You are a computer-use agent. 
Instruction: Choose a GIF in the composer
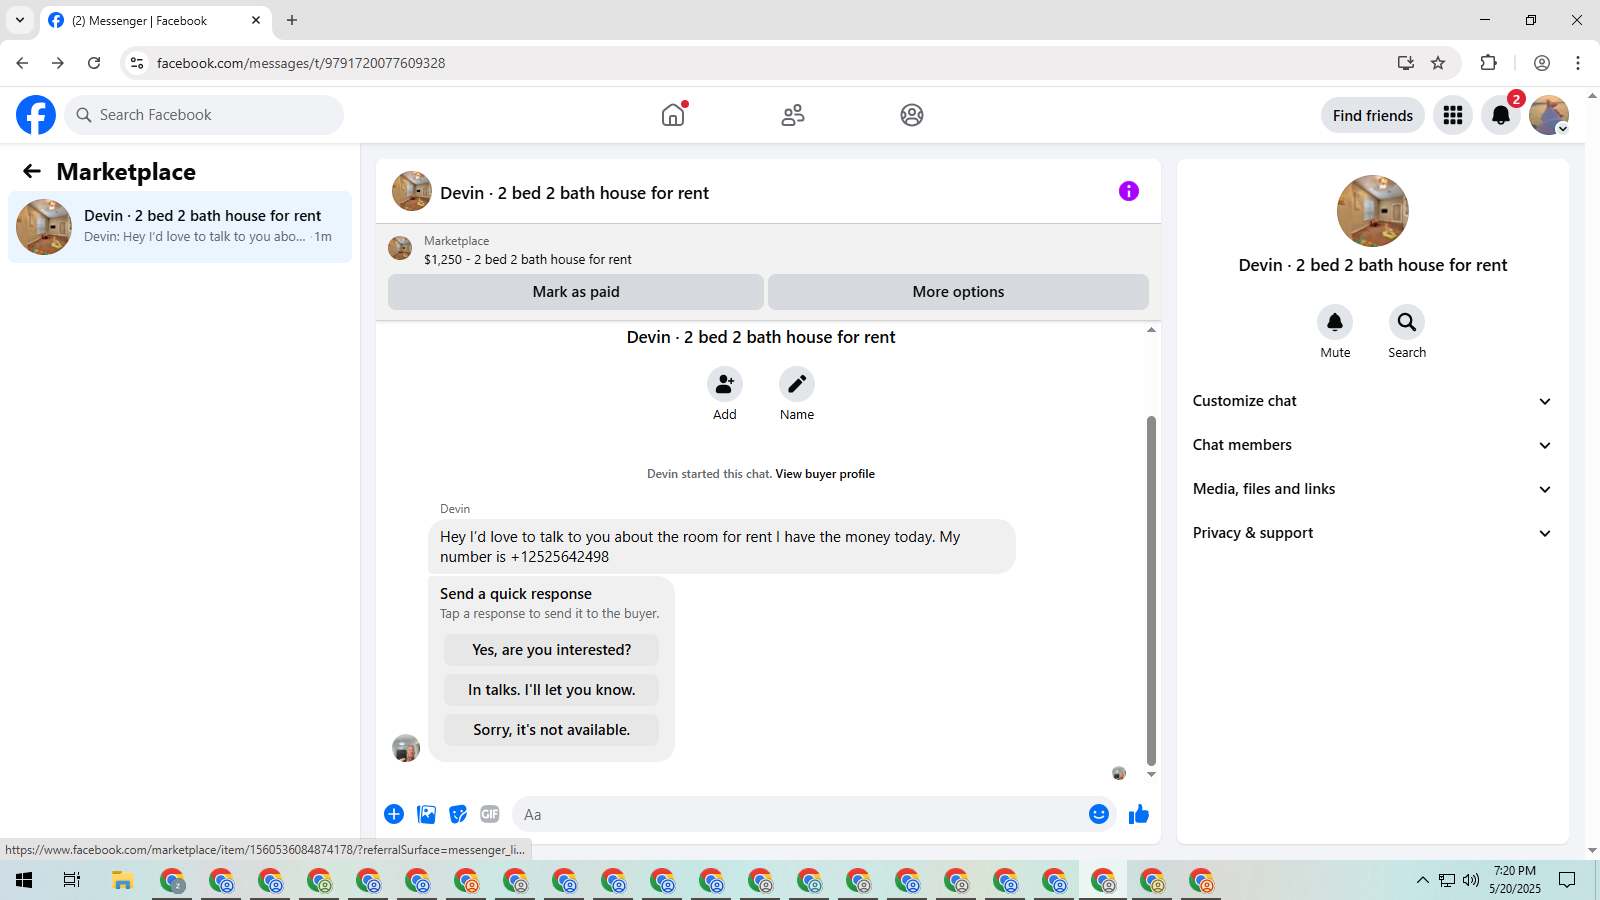(x=490, y=814)
